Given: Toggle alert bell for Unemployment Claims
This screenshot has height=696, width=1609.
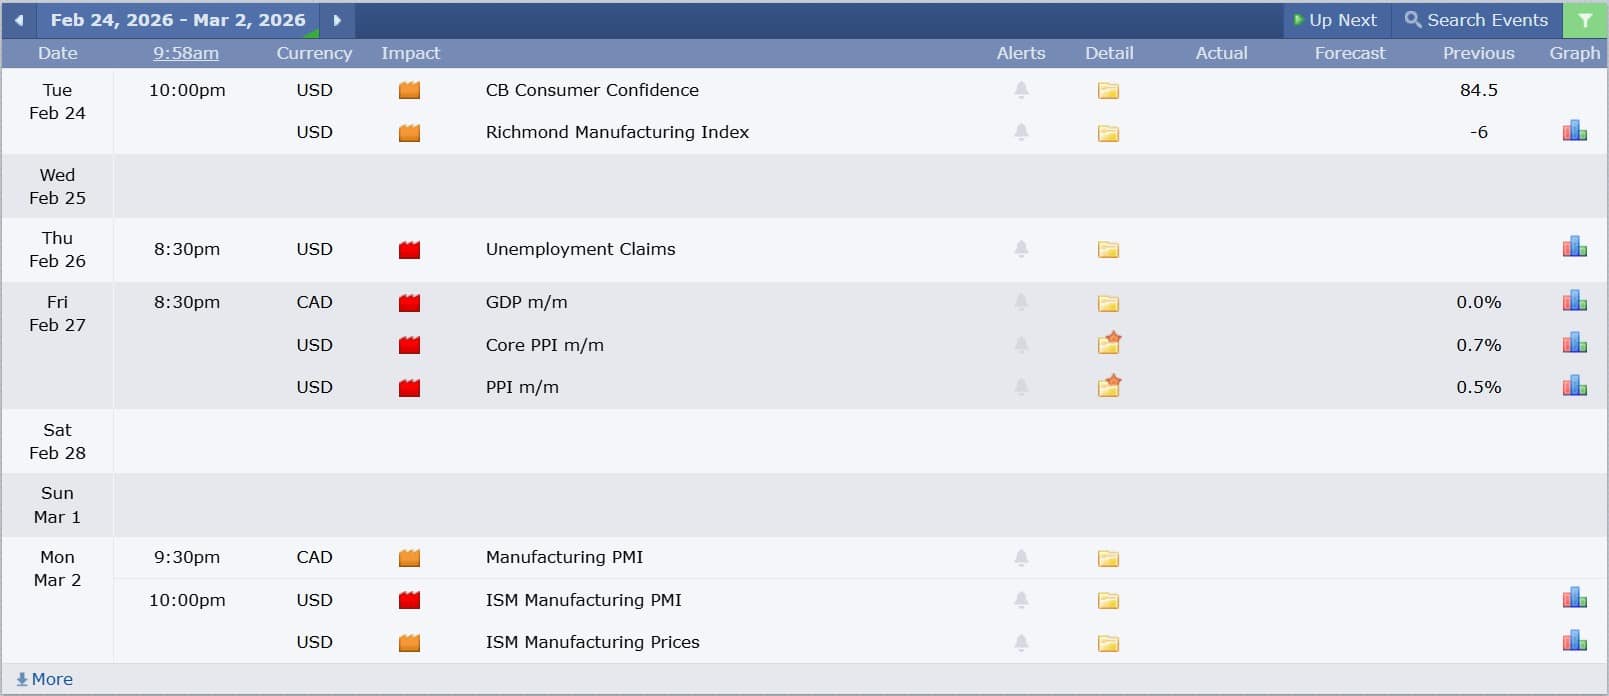Looking at the screenshot, I should (x=1021, y=249).
